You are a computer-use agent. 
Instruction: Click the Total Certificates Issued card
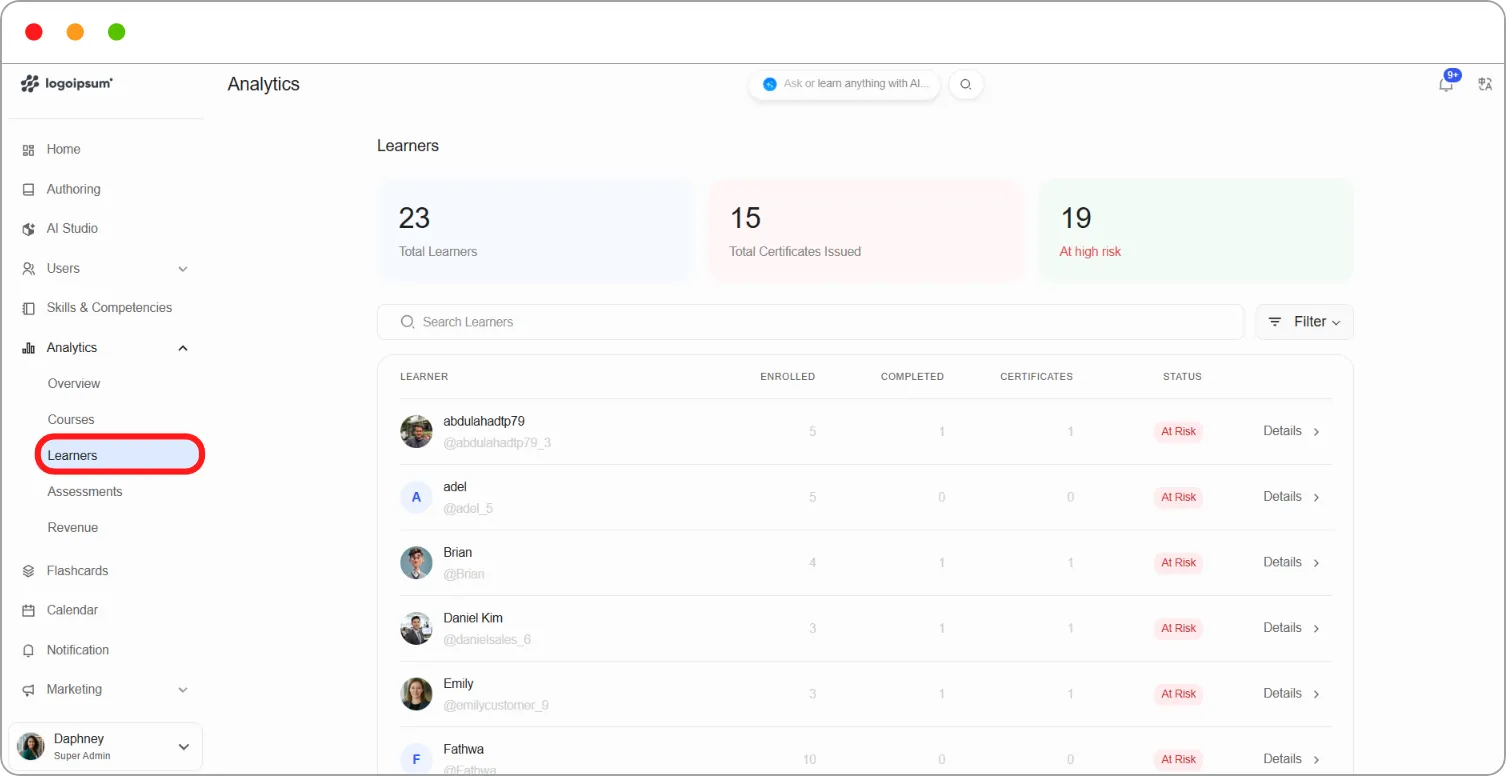coord(865,230)
